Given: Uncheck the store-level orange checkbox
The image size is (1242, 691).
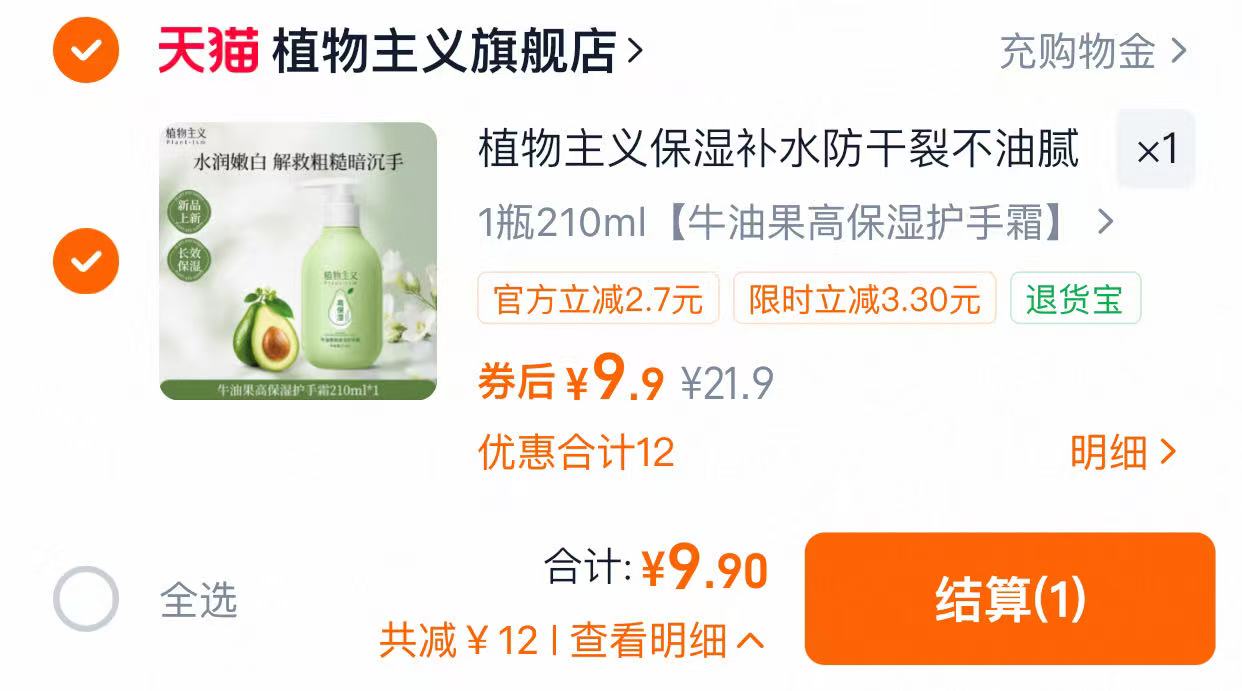Looking at the screenshot, I should pyautogui.click(x=86, y=50).
